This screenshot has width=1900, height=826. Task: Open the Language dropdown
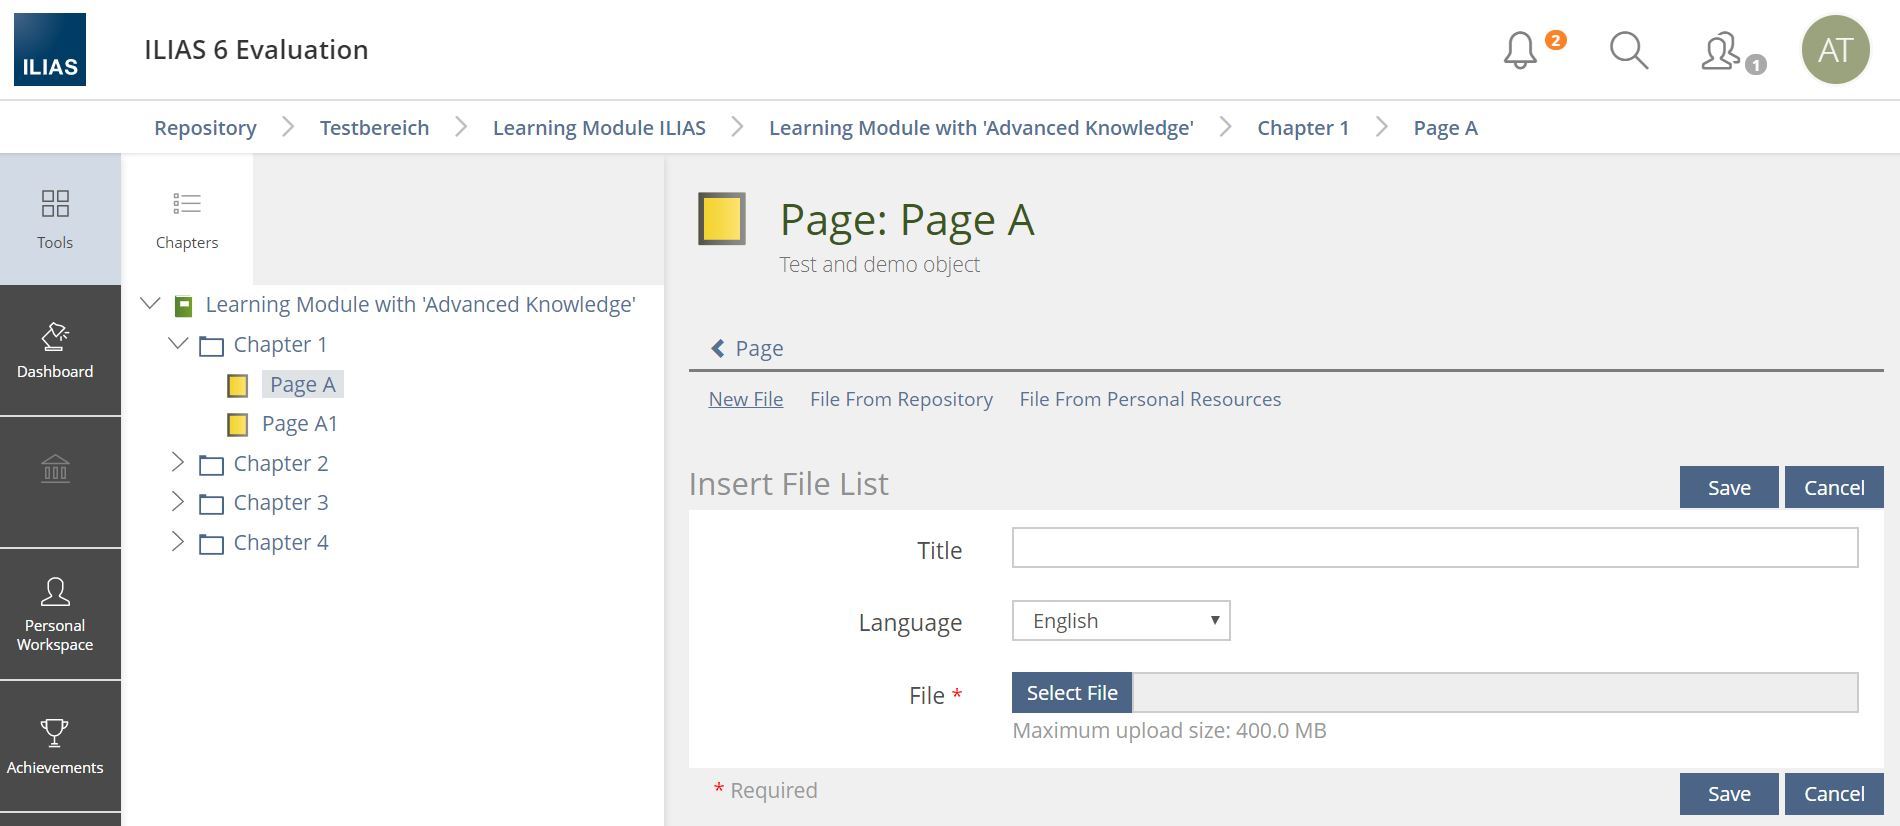[x=1120, y=621]
